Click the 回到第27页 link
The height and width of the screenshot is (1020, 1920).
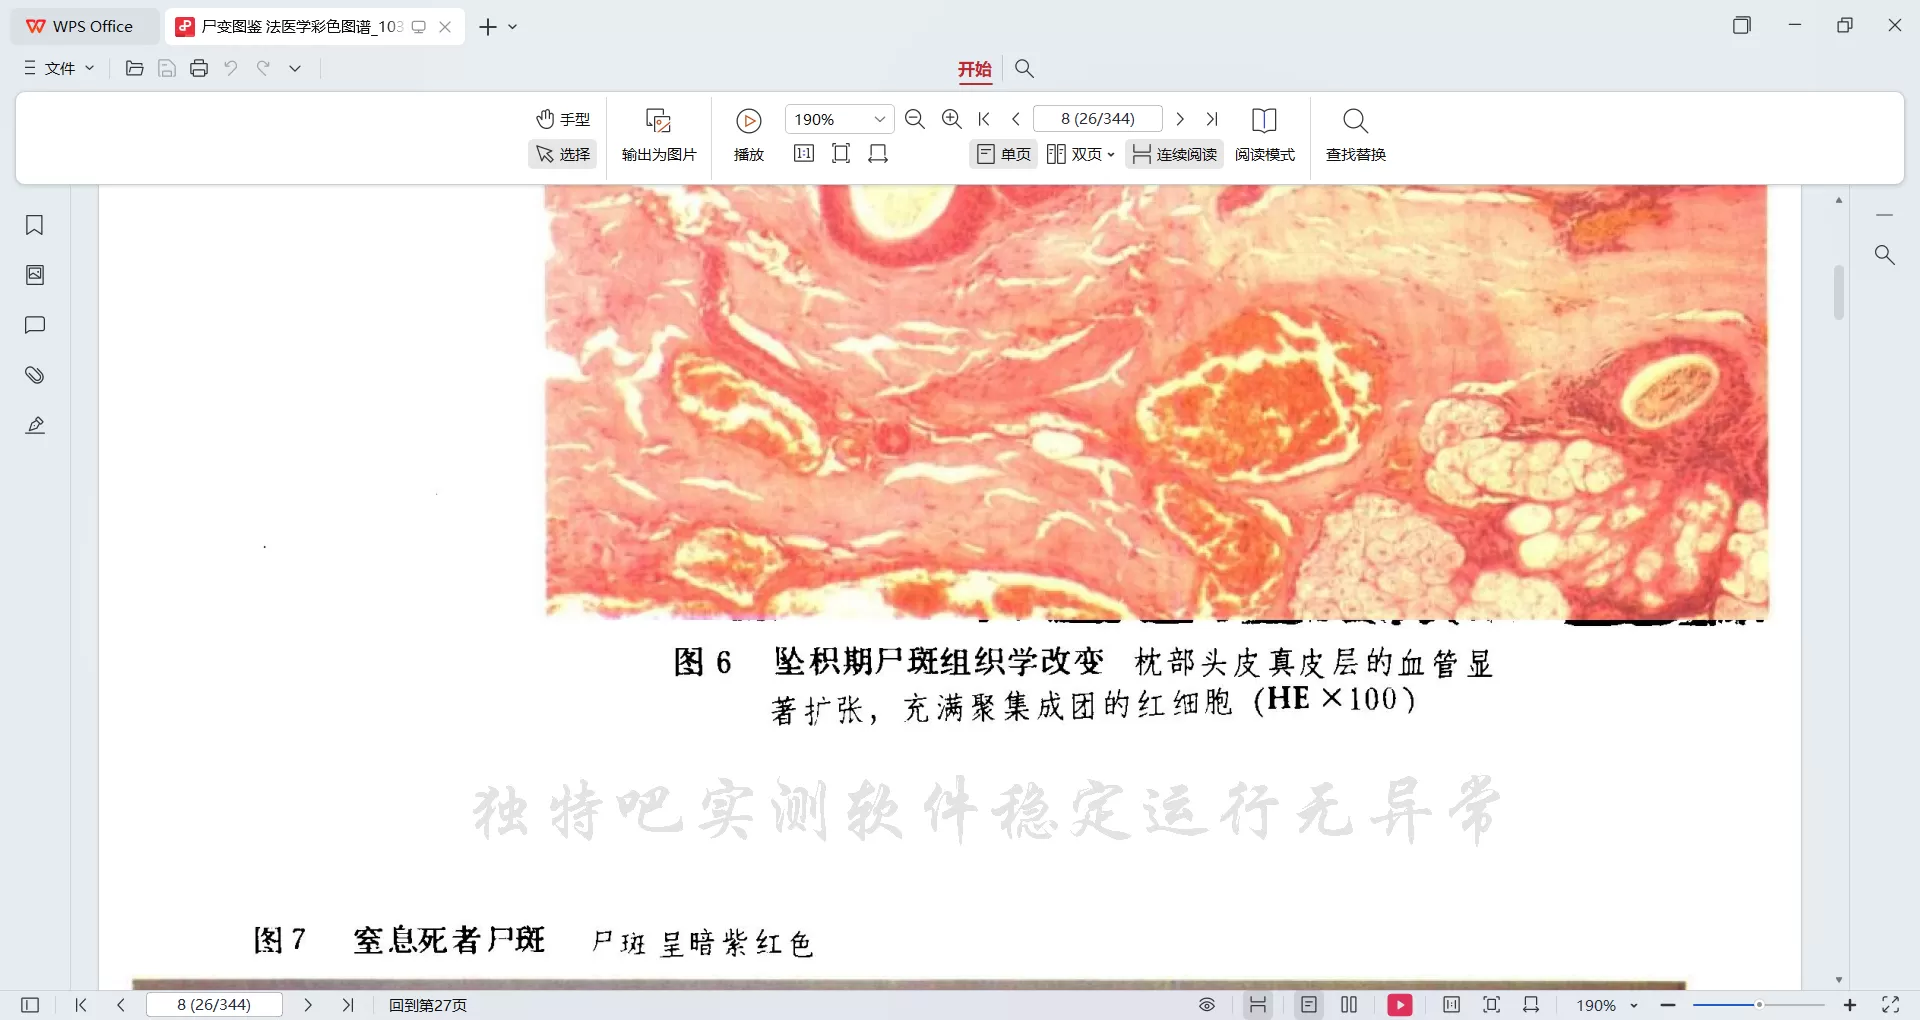click(427, 1005)
